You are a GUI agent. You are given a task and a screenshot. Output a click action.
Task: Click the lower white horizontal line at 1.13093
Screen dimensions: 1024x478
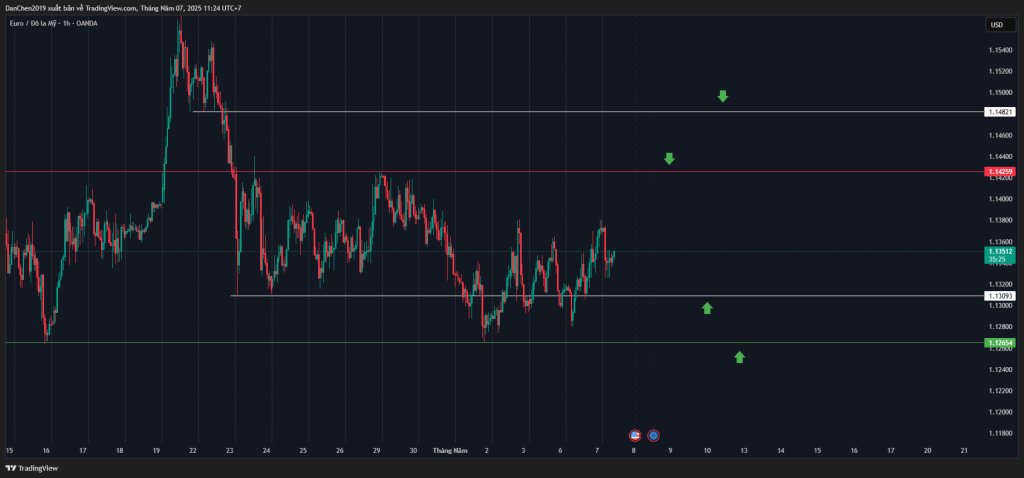point(607,296)
